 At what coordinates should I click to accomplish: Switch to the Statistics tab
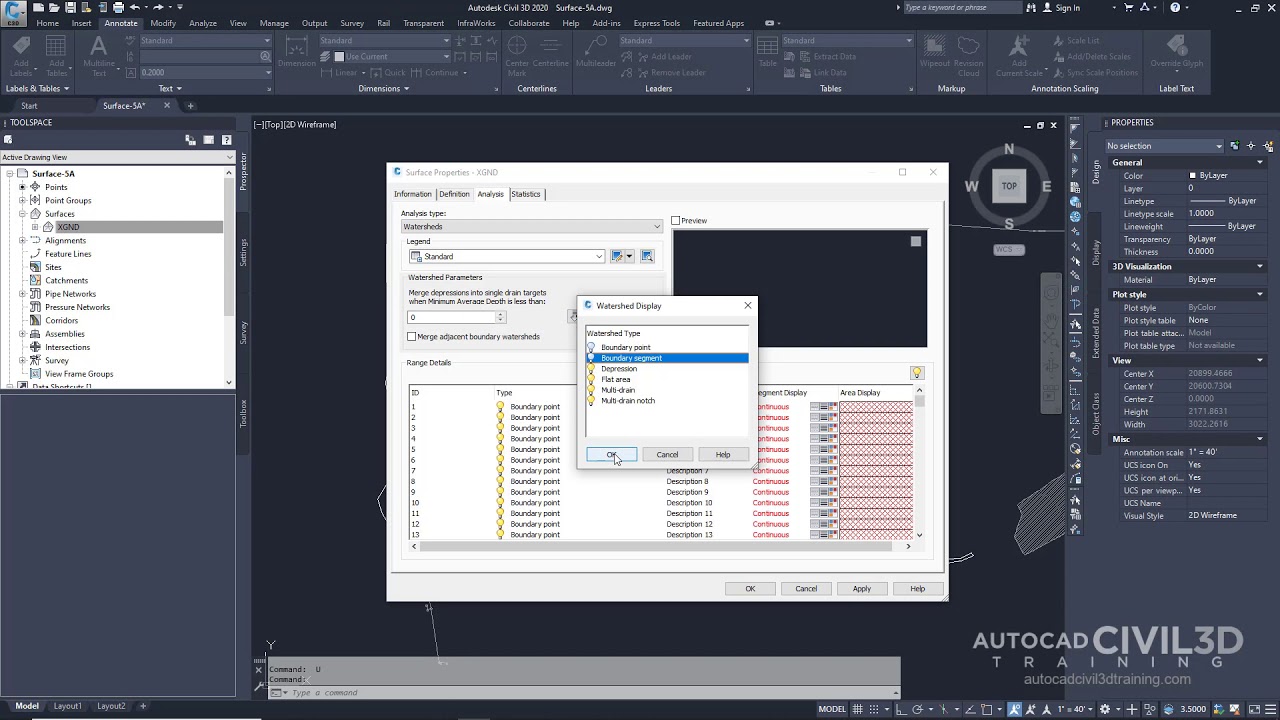pos(525,194)
